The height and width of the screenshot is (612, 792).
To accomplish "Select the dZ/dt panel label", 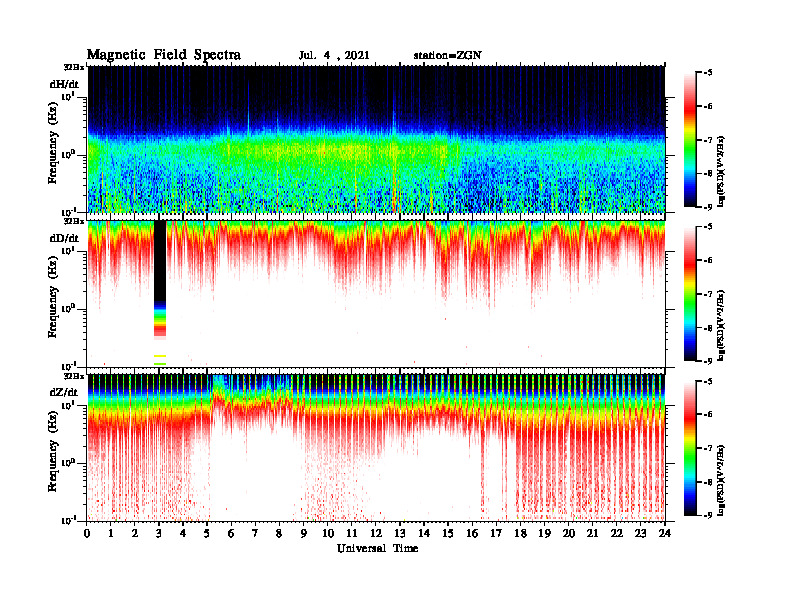I will 64,392.
